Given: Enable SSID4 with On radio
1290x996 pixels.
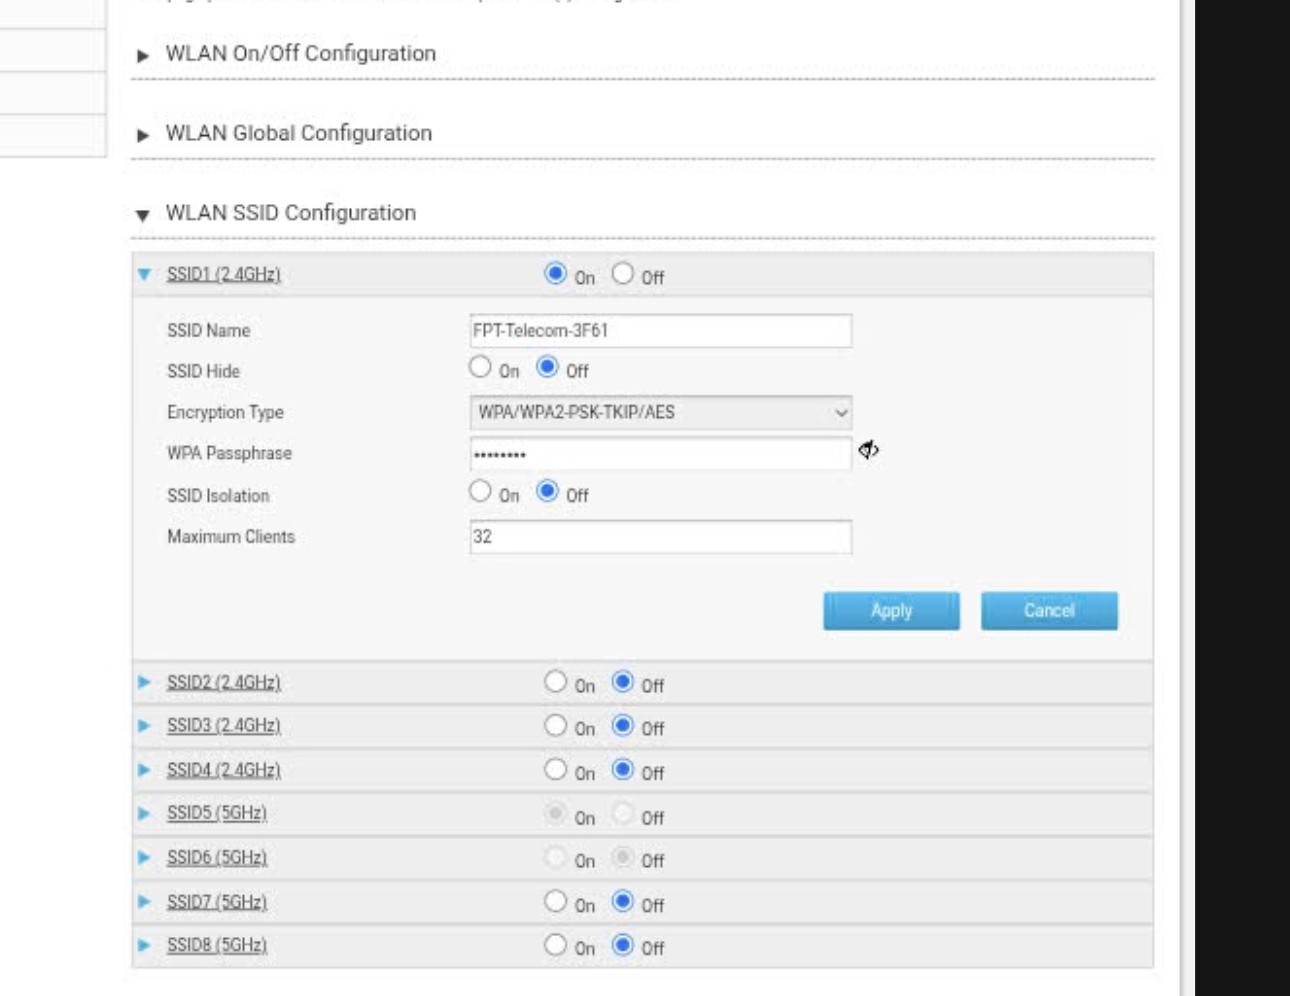Looking at the screenshot, I should (x=556, y=769).
